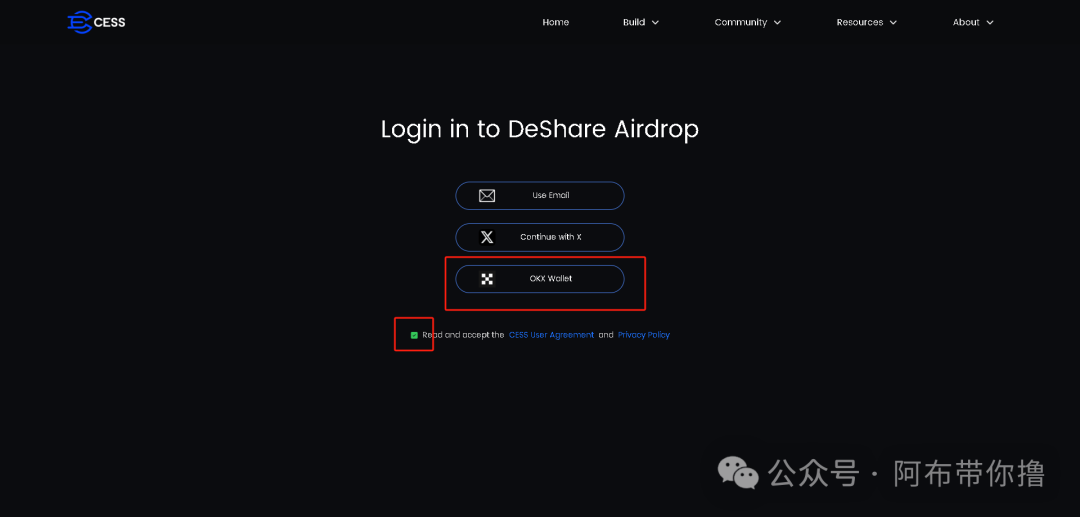Expand the Resources dropdown chevron
Viewport: 1080px width, 517px height.
(893, 23)
